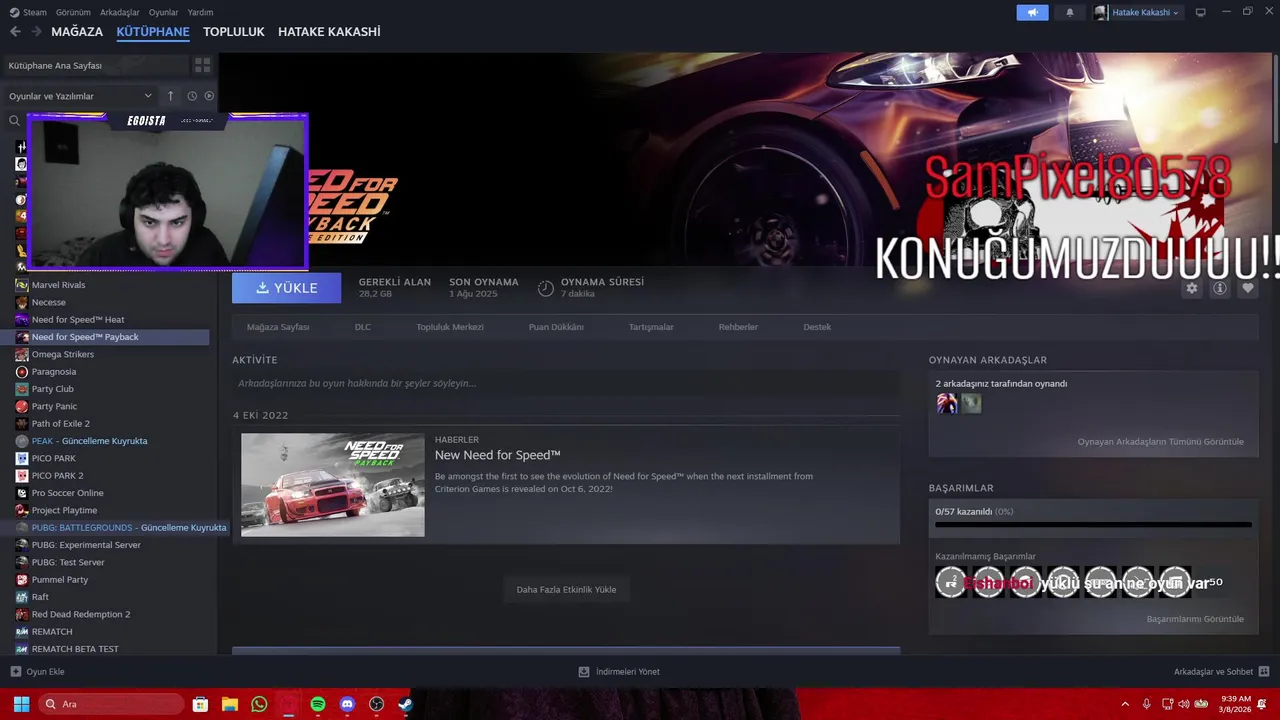Open the Steam menu
Screen dimensions: 1280x720
(x=35, y=12)
